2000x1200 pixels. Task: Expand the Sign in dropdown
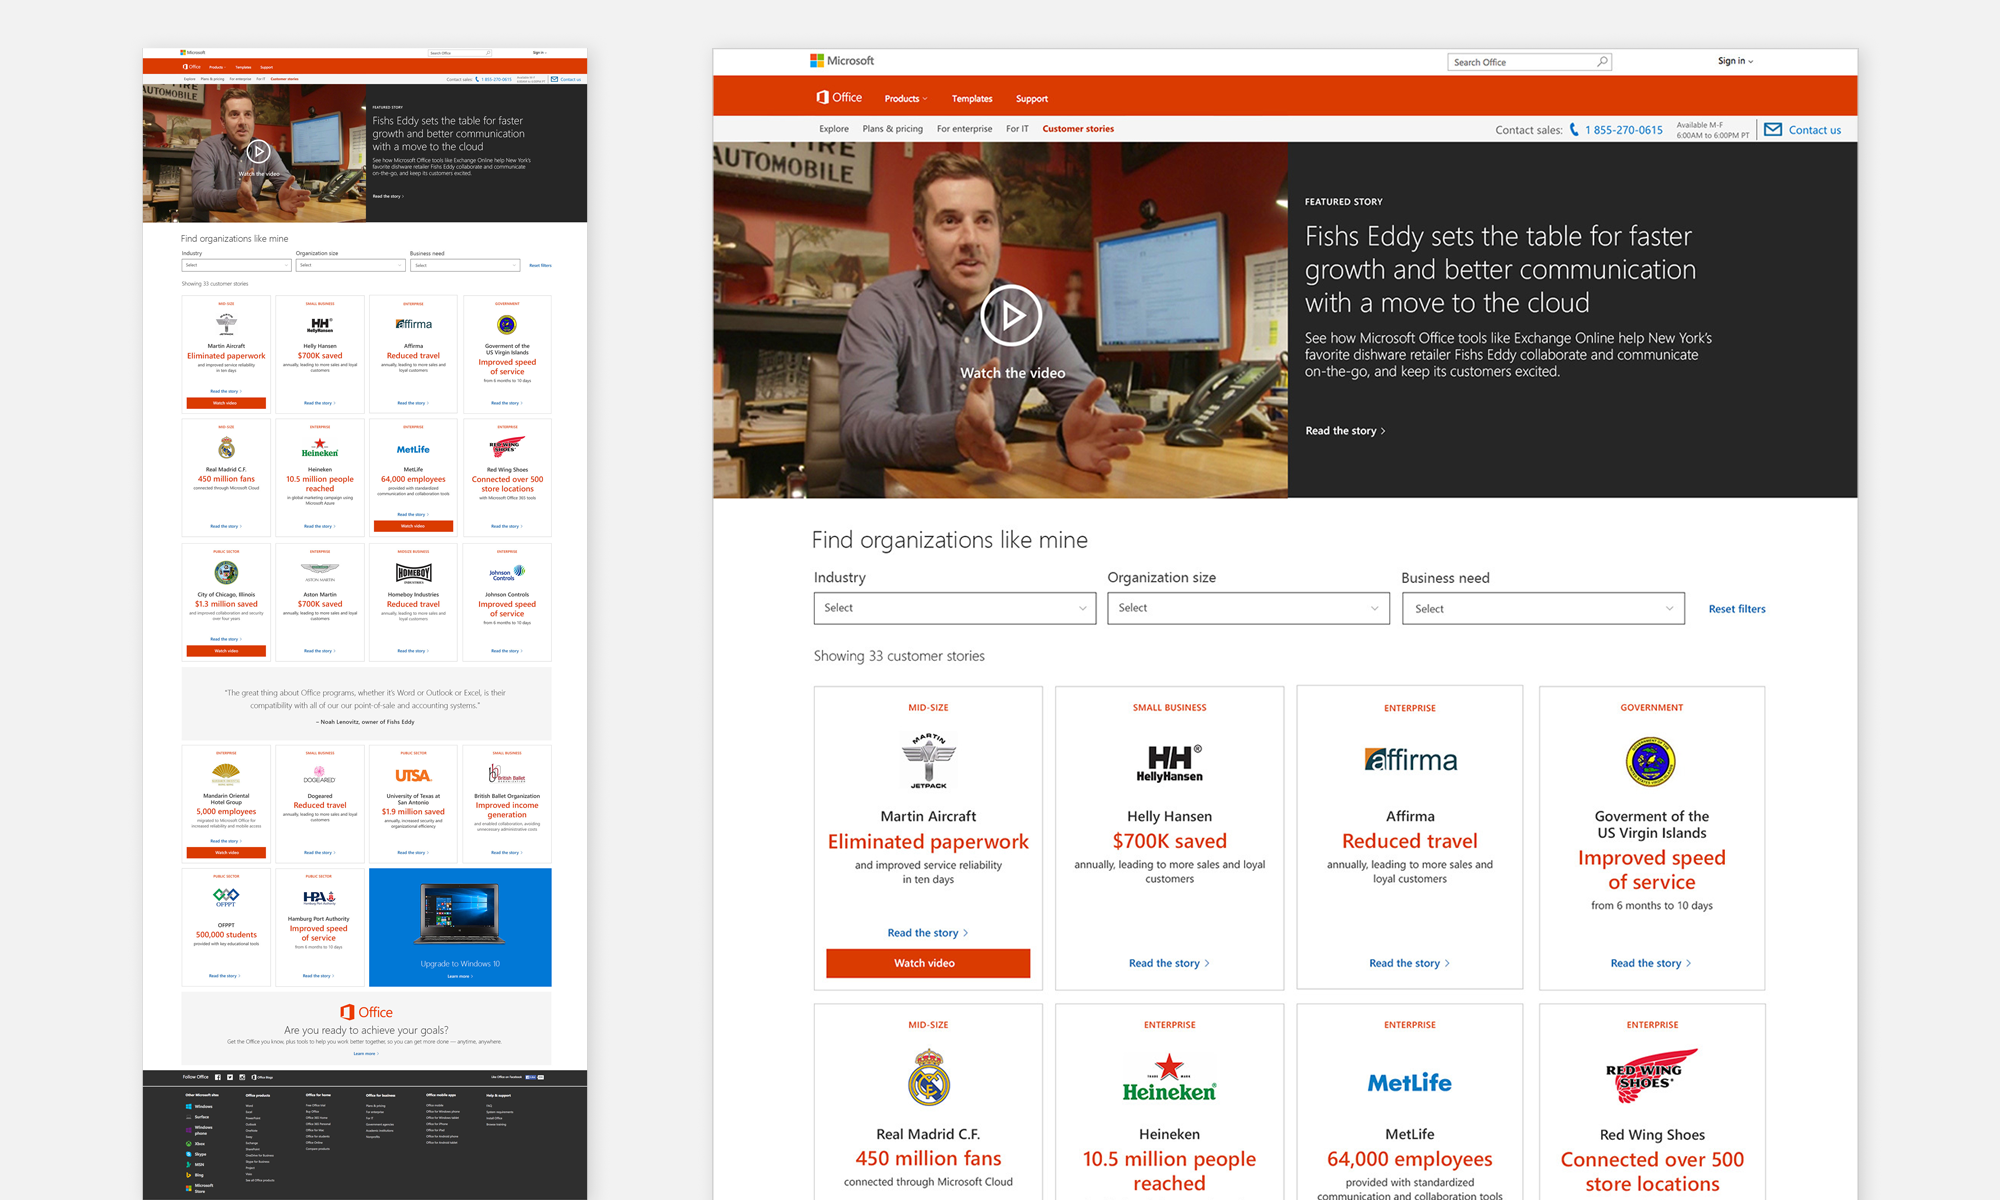1735,61
